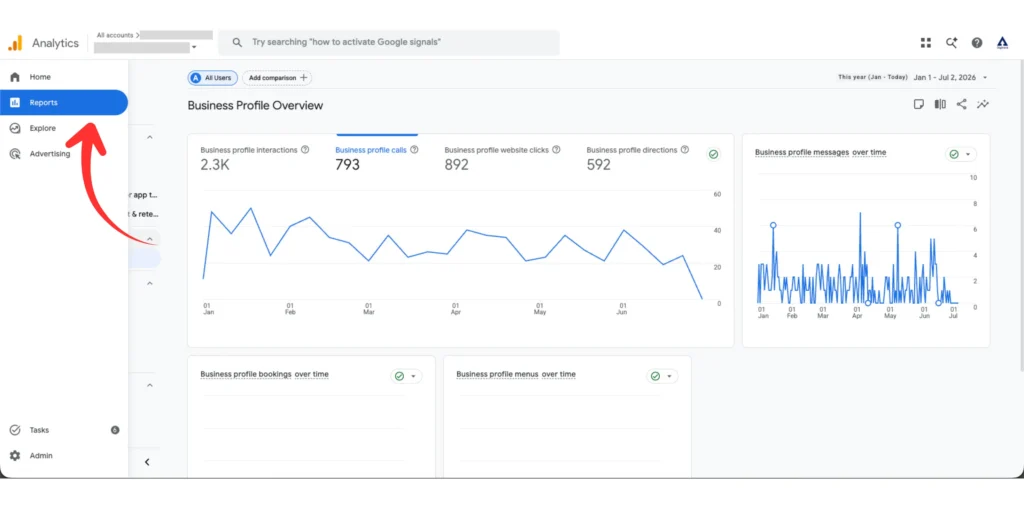Open the insights sparkle search icon
Viewport: 1024px width, 506px height.
click(952, 42)
